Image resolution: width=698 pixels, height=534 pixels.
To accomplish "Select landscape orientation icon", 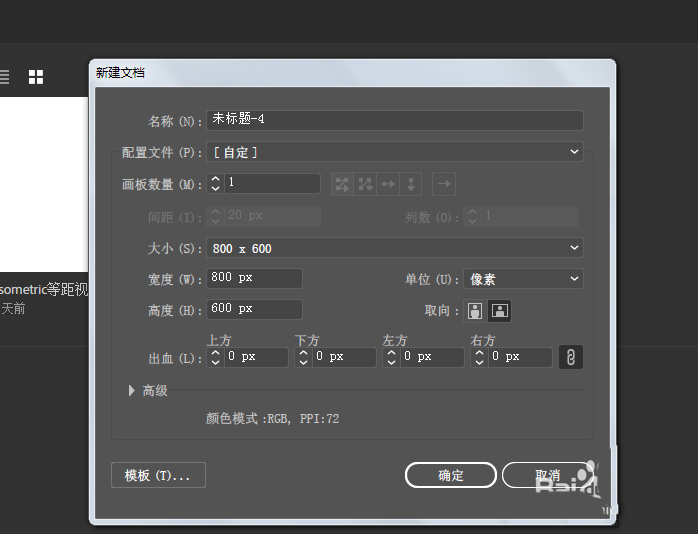I will (x=499, y=311).
